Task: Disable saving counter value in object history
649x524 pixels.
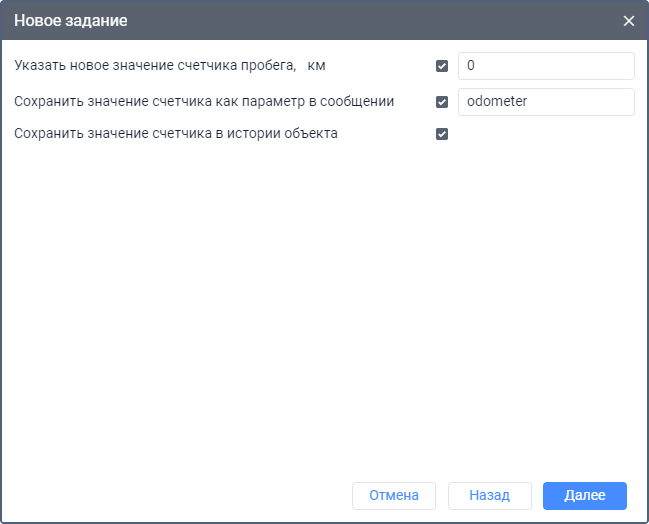Action: click(442, 134)
